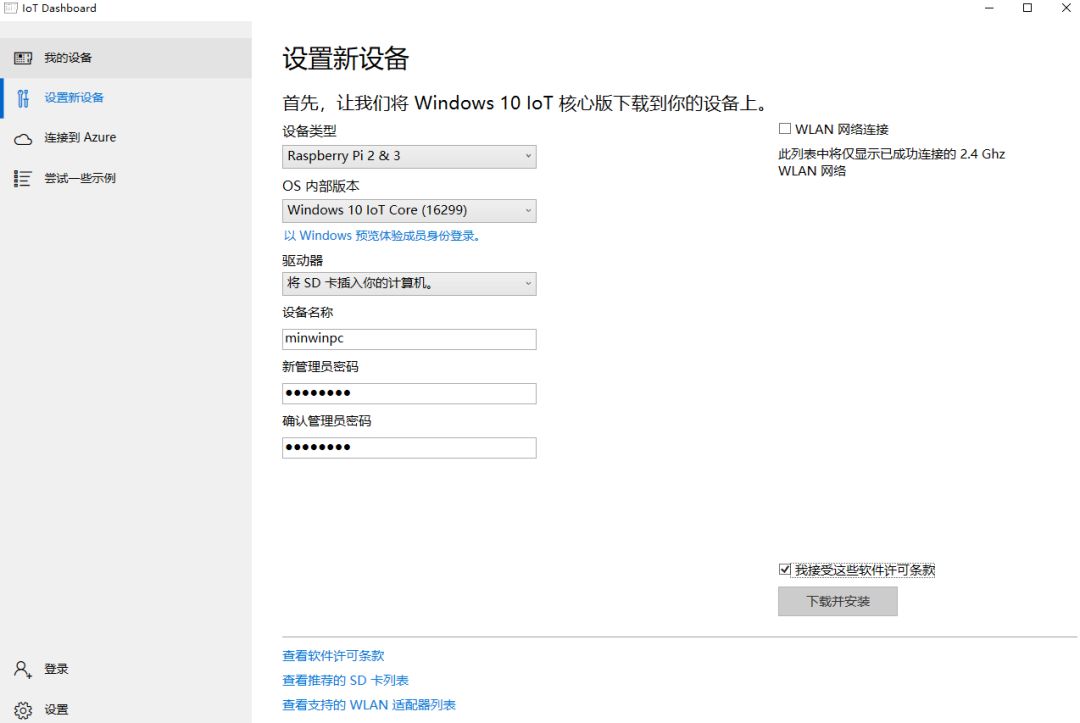Open 查看支持的 WLAN 适配器列表 link

369,705
